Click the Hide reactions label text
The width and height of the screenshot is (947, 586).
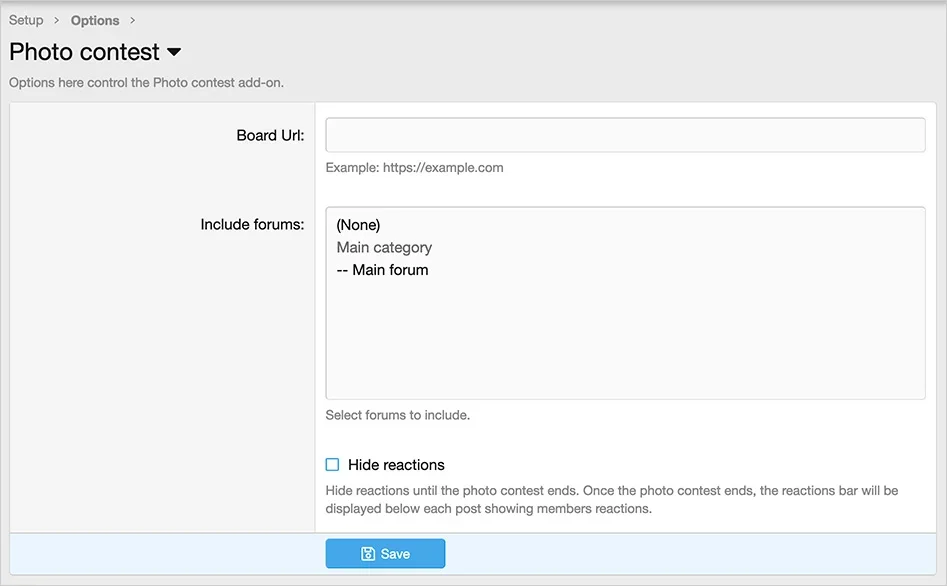point(396,465)
